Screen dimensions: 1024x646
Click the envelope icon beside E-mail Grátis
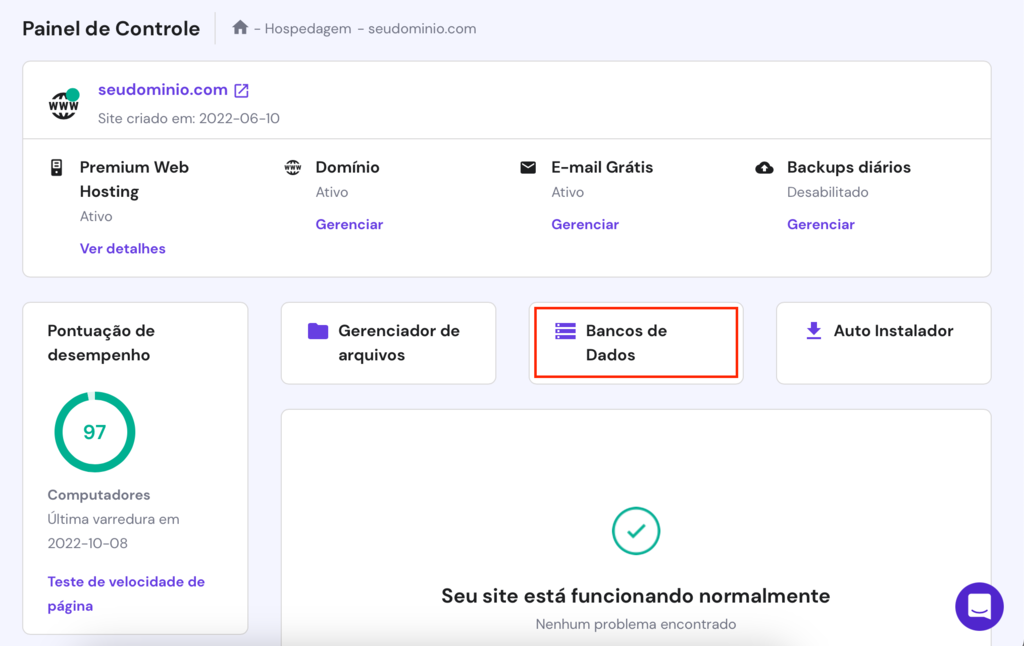point(527,167)
